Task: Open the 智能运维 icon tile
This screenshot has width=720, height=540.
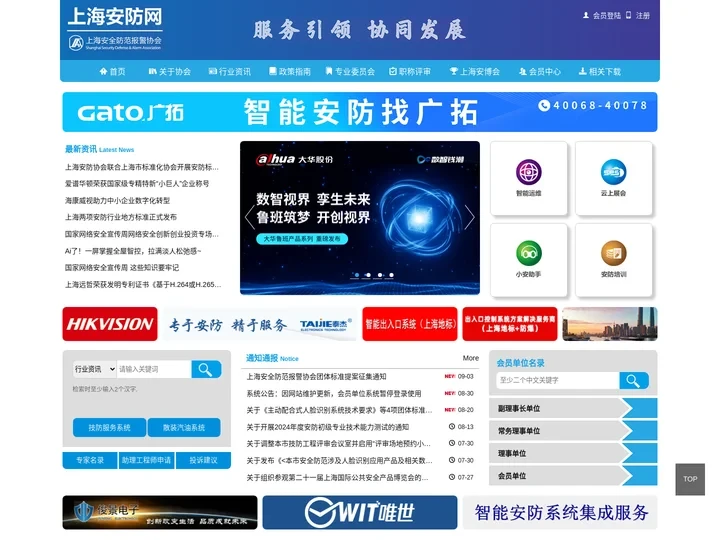Action: click(x=529, y=178)
